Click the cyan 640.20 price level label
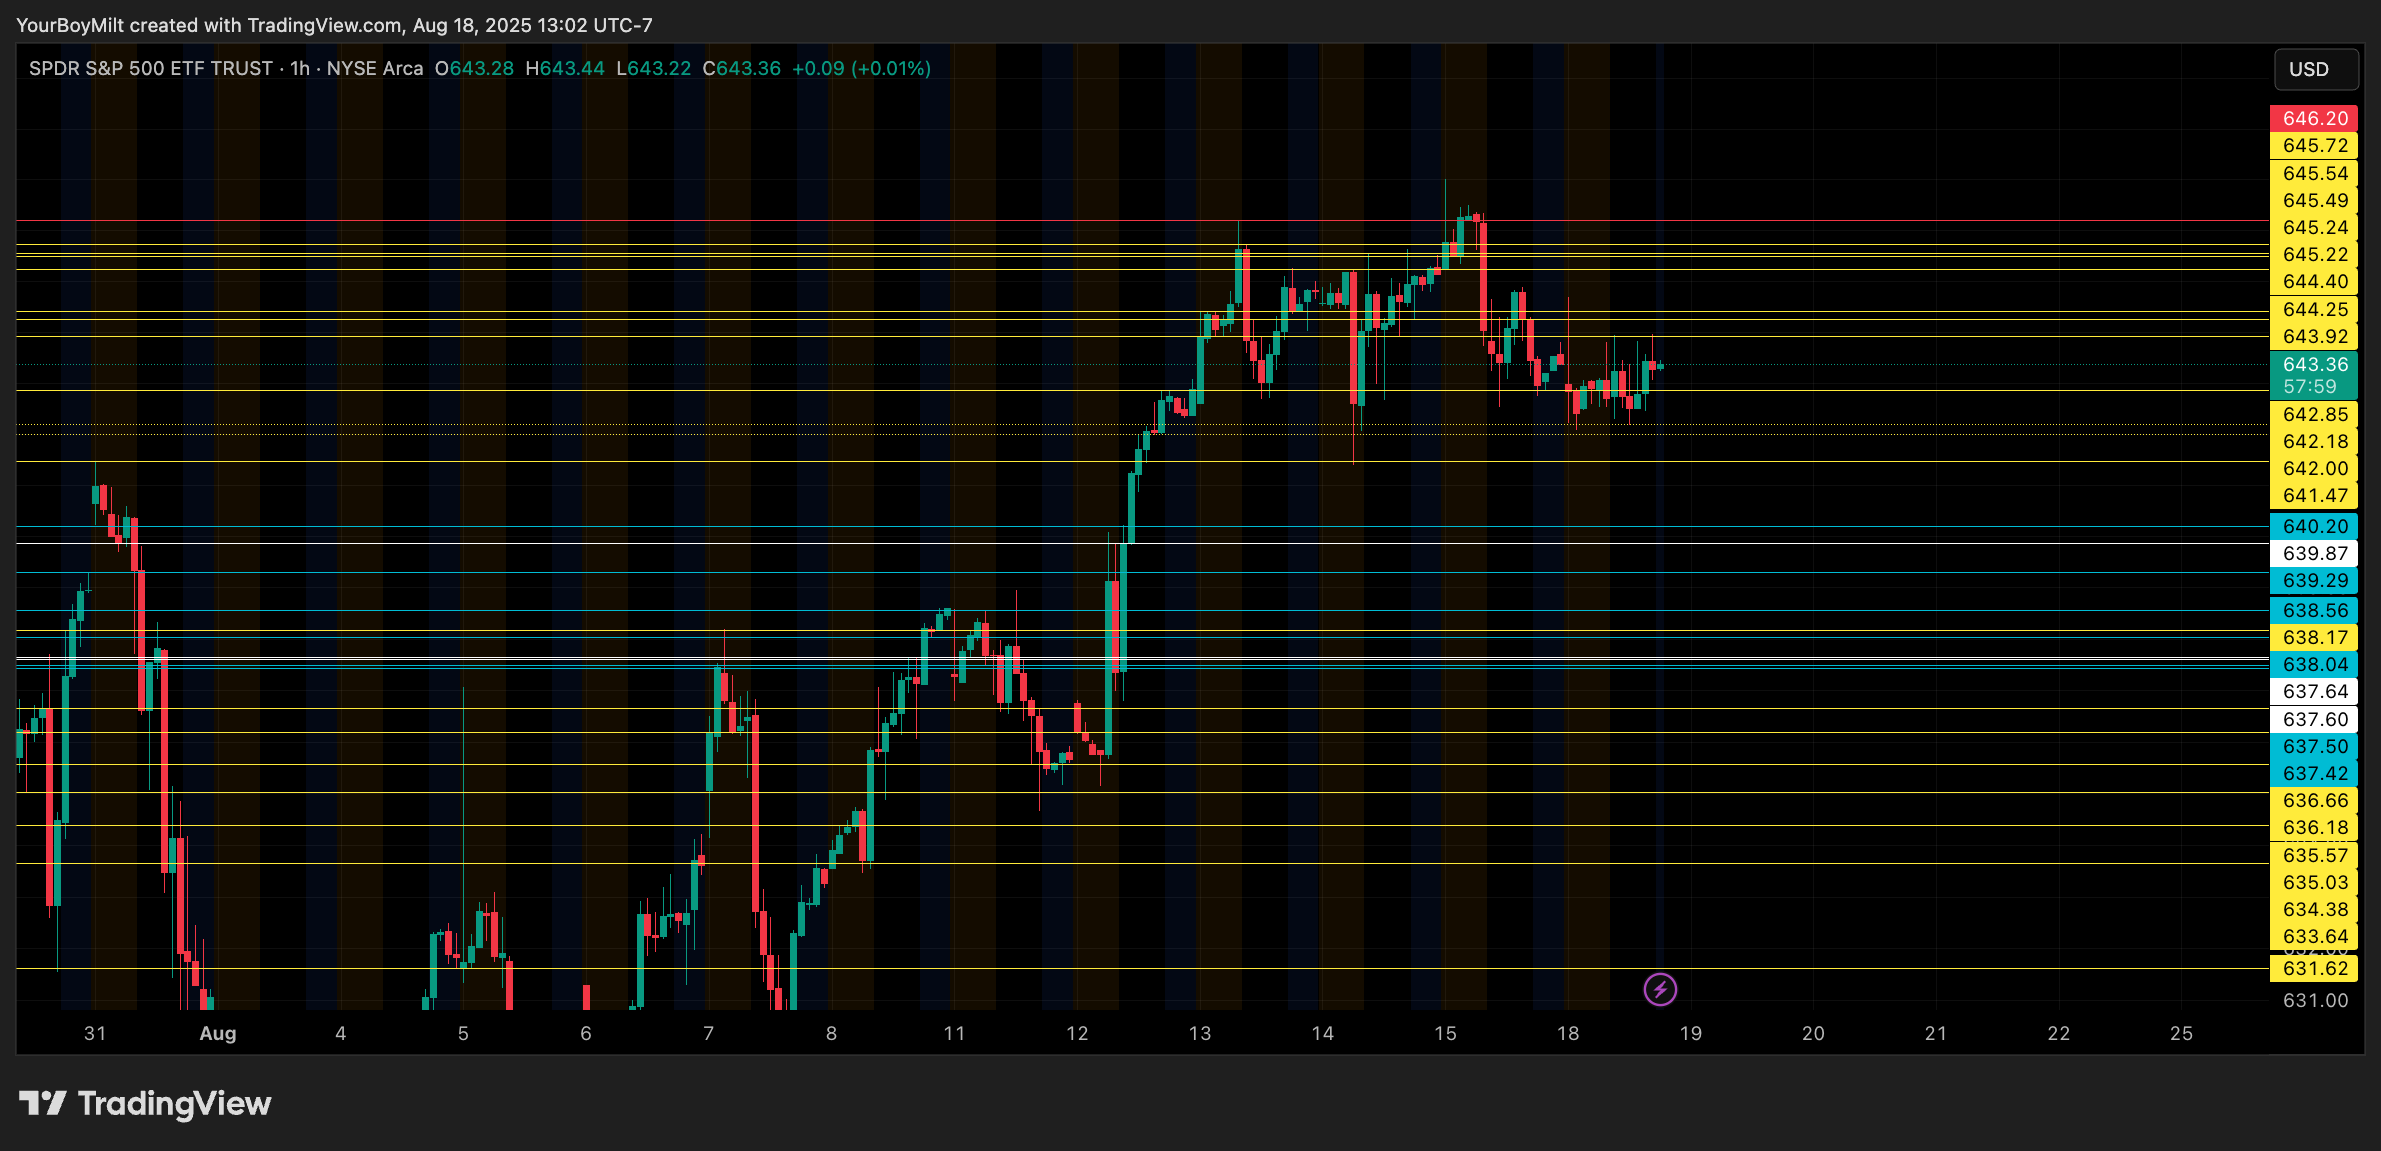Viewport: 2381px width, 1151px height. 2314,526
